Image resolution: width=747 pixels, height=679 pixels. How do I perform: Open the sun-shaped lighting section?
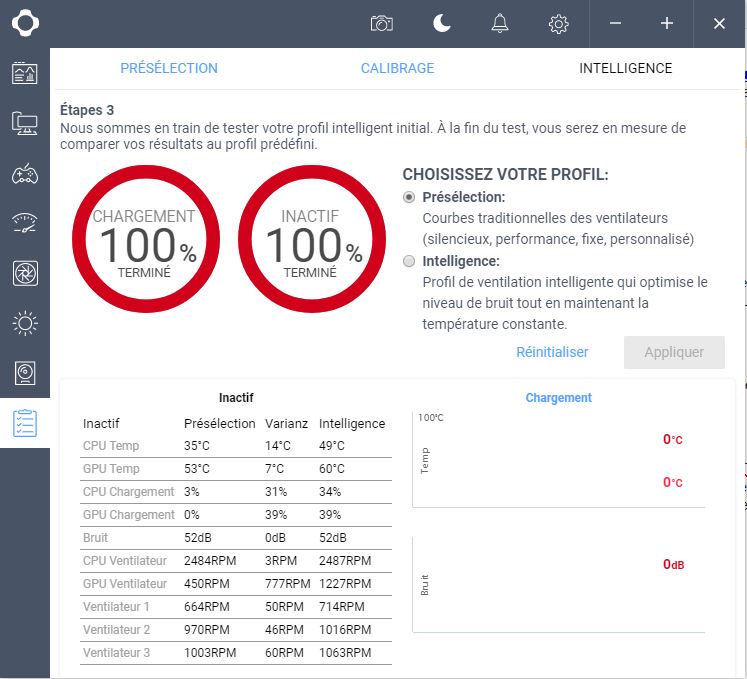[x=25, y=323]
